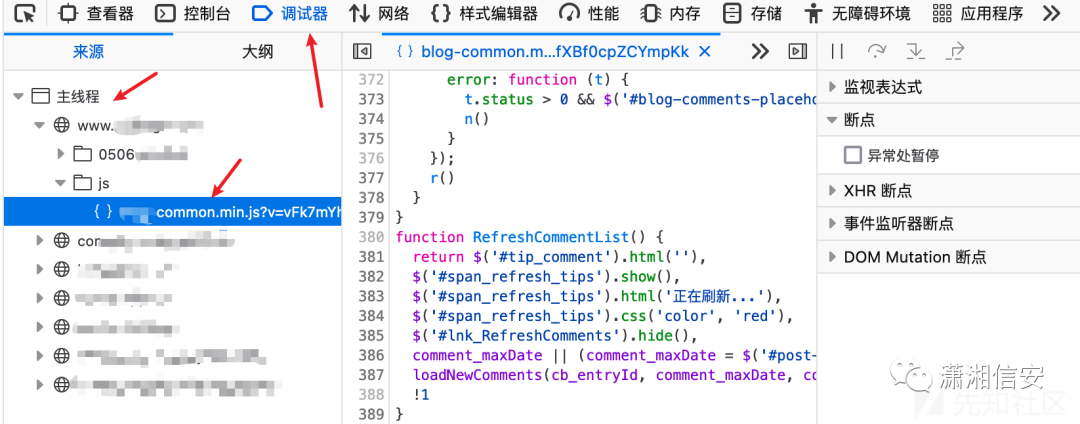
Task: Open the 样式编辑器 style editor tab
Action: point(484,13)
